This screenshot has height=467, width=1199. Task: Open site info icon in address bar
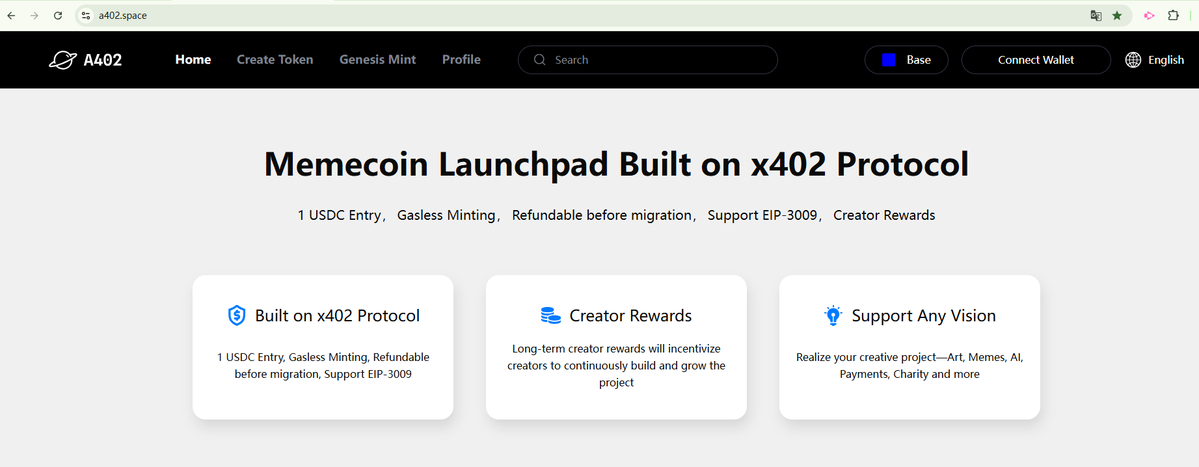(86, 15)
